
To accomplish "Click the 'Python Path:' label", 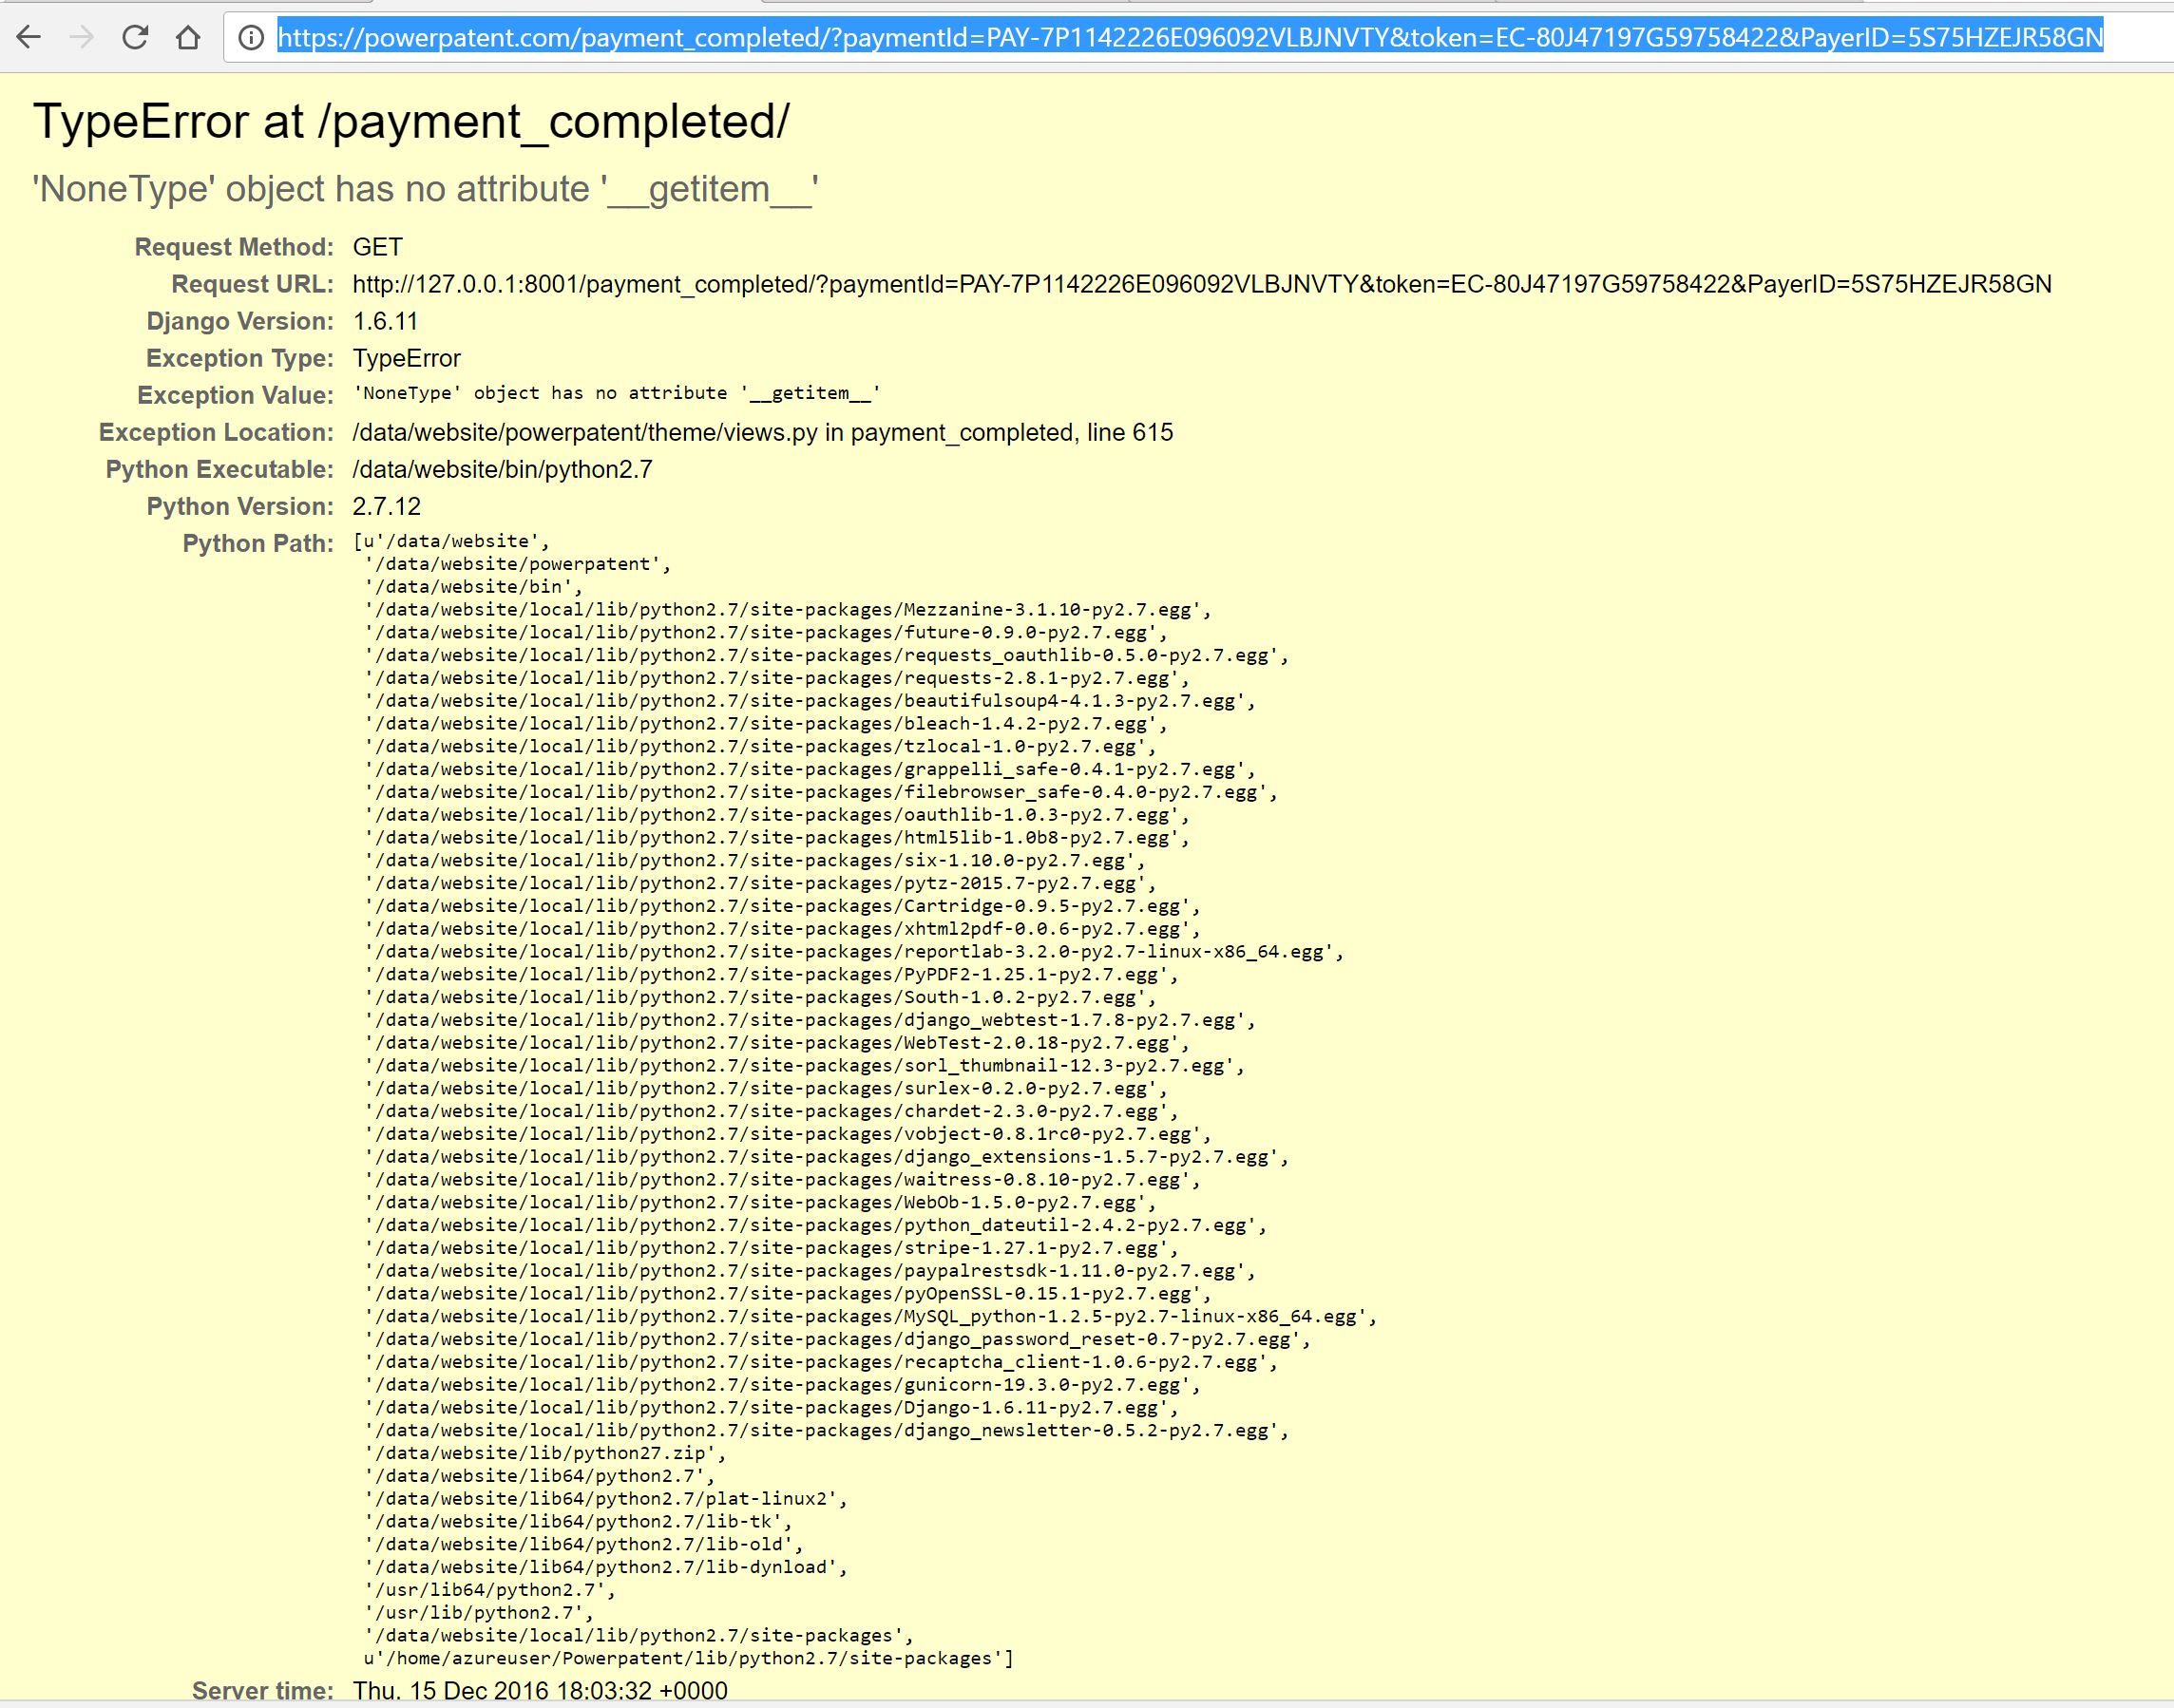I will click(x=258, y=543).
